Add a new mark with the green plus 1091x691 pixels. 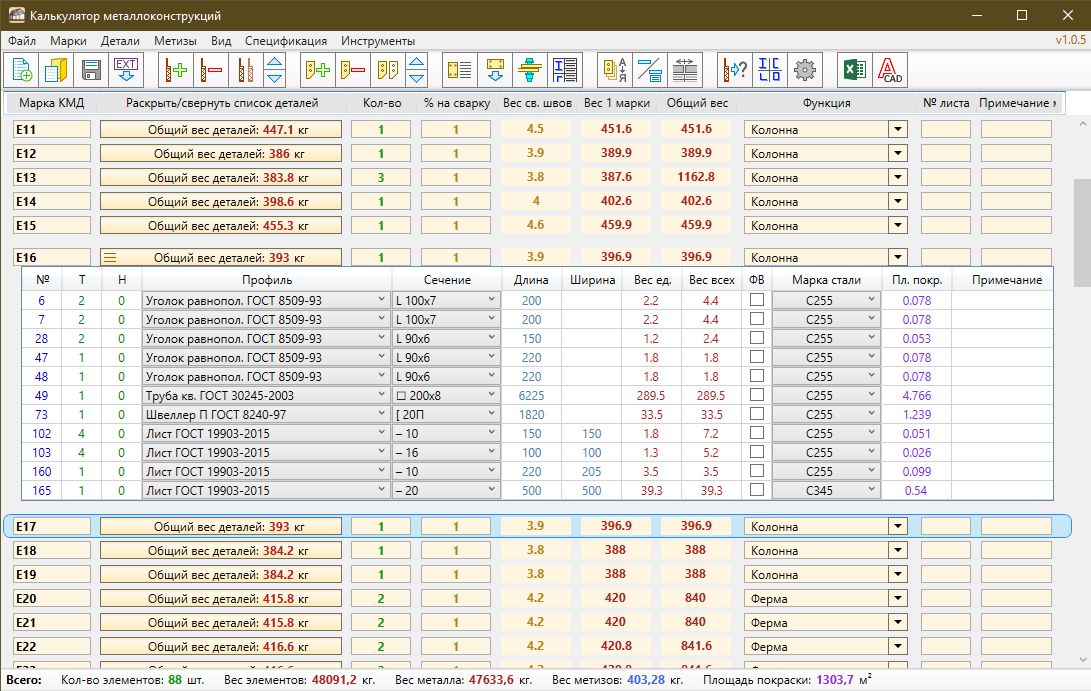pos(177,70)
